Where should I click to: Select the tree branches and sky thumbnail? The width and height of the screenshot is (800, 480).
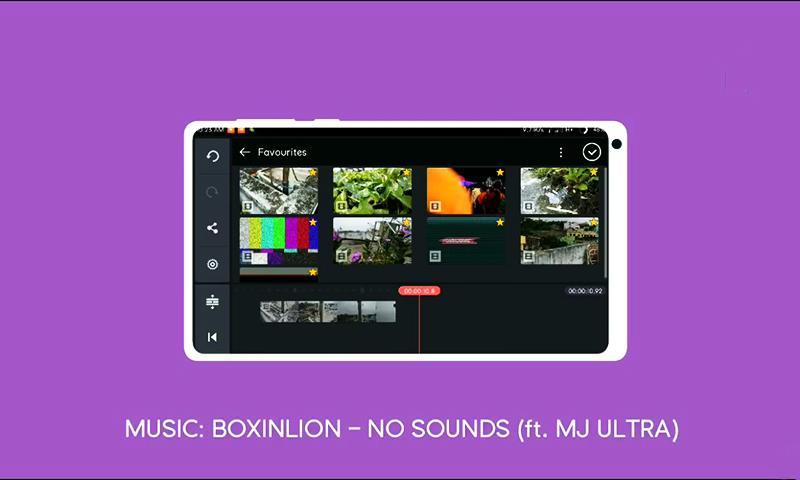[x=560, y=191]
